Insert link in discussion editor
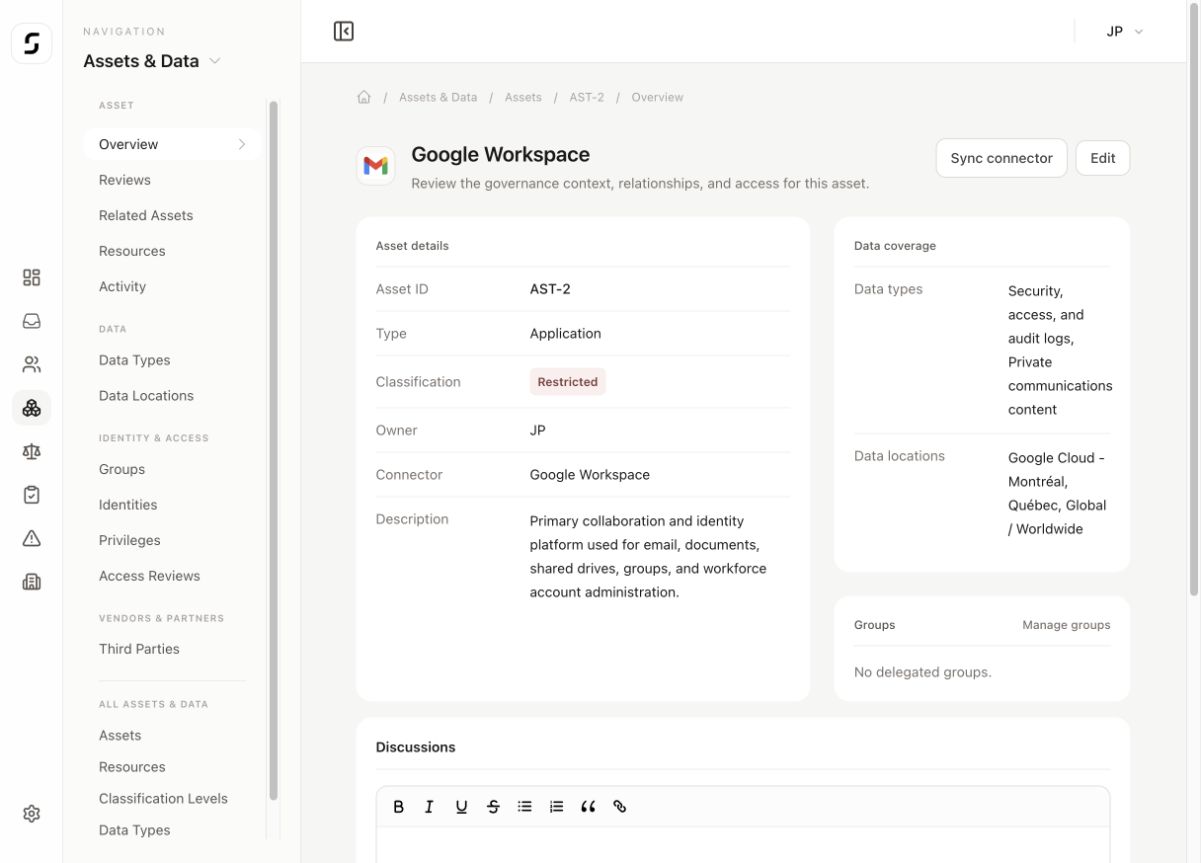1201x863 pixels. click(x=620, y=806)
